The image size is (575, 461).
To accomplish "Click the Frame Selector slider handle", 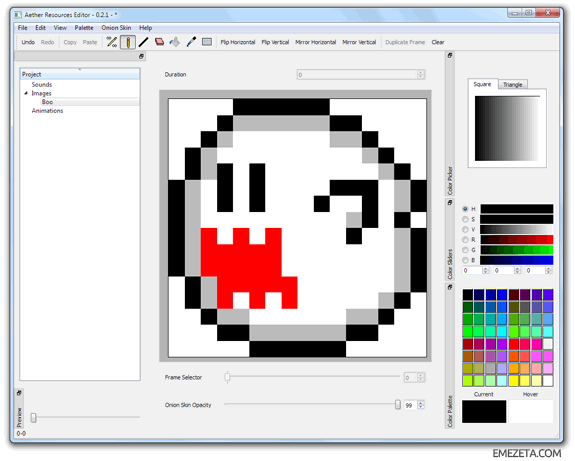I will 227,377.
